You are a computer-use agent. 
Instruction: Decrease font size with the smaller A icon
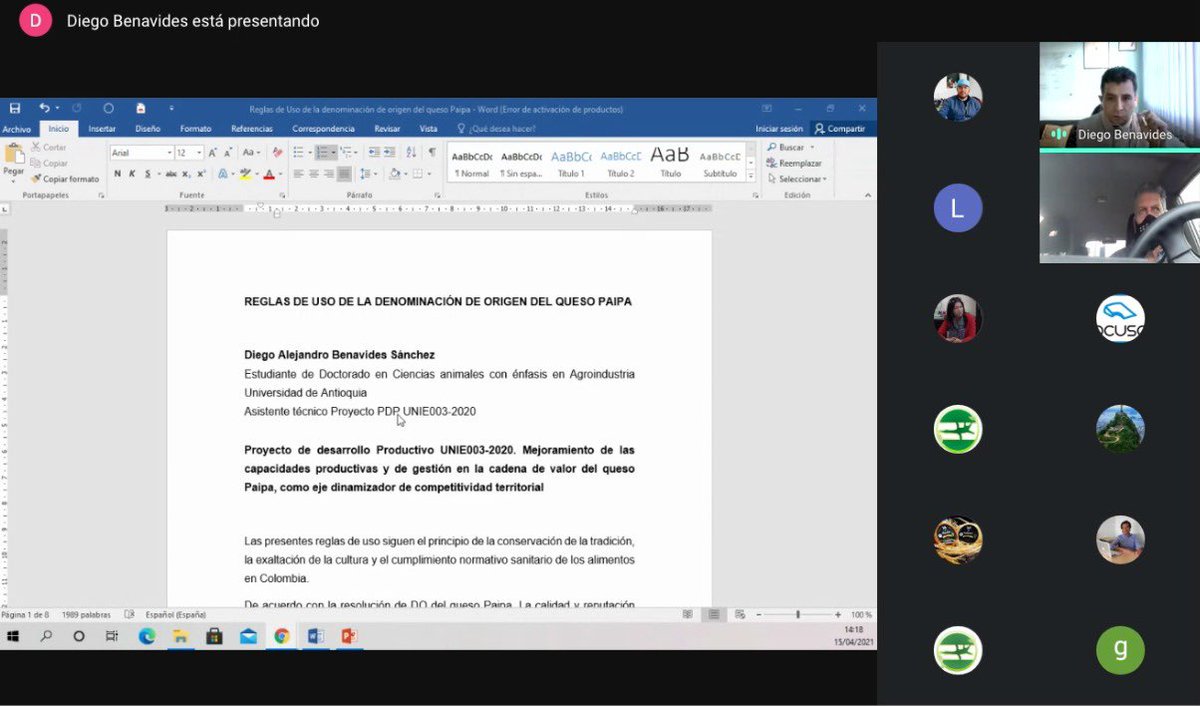227,153
